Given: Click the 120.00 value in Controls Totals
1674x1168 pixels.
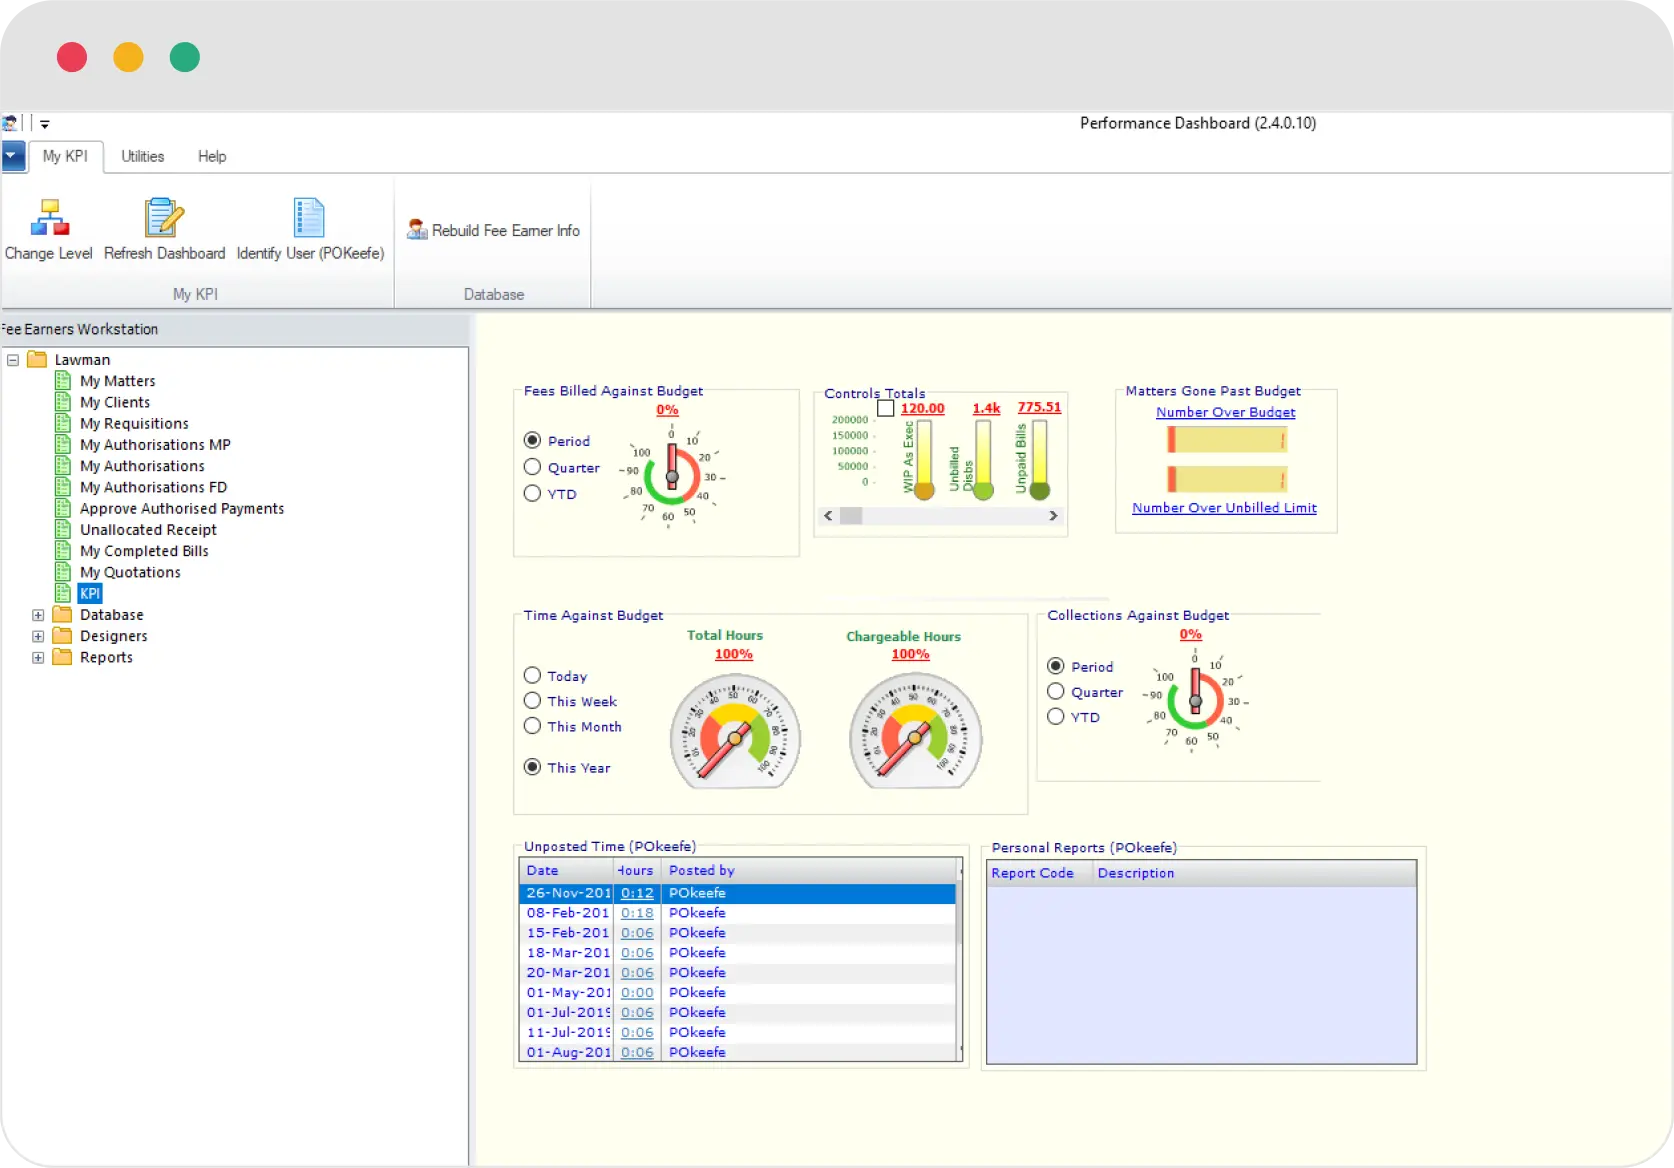Looking at the screenshot, I should click(x=922, y=408).
